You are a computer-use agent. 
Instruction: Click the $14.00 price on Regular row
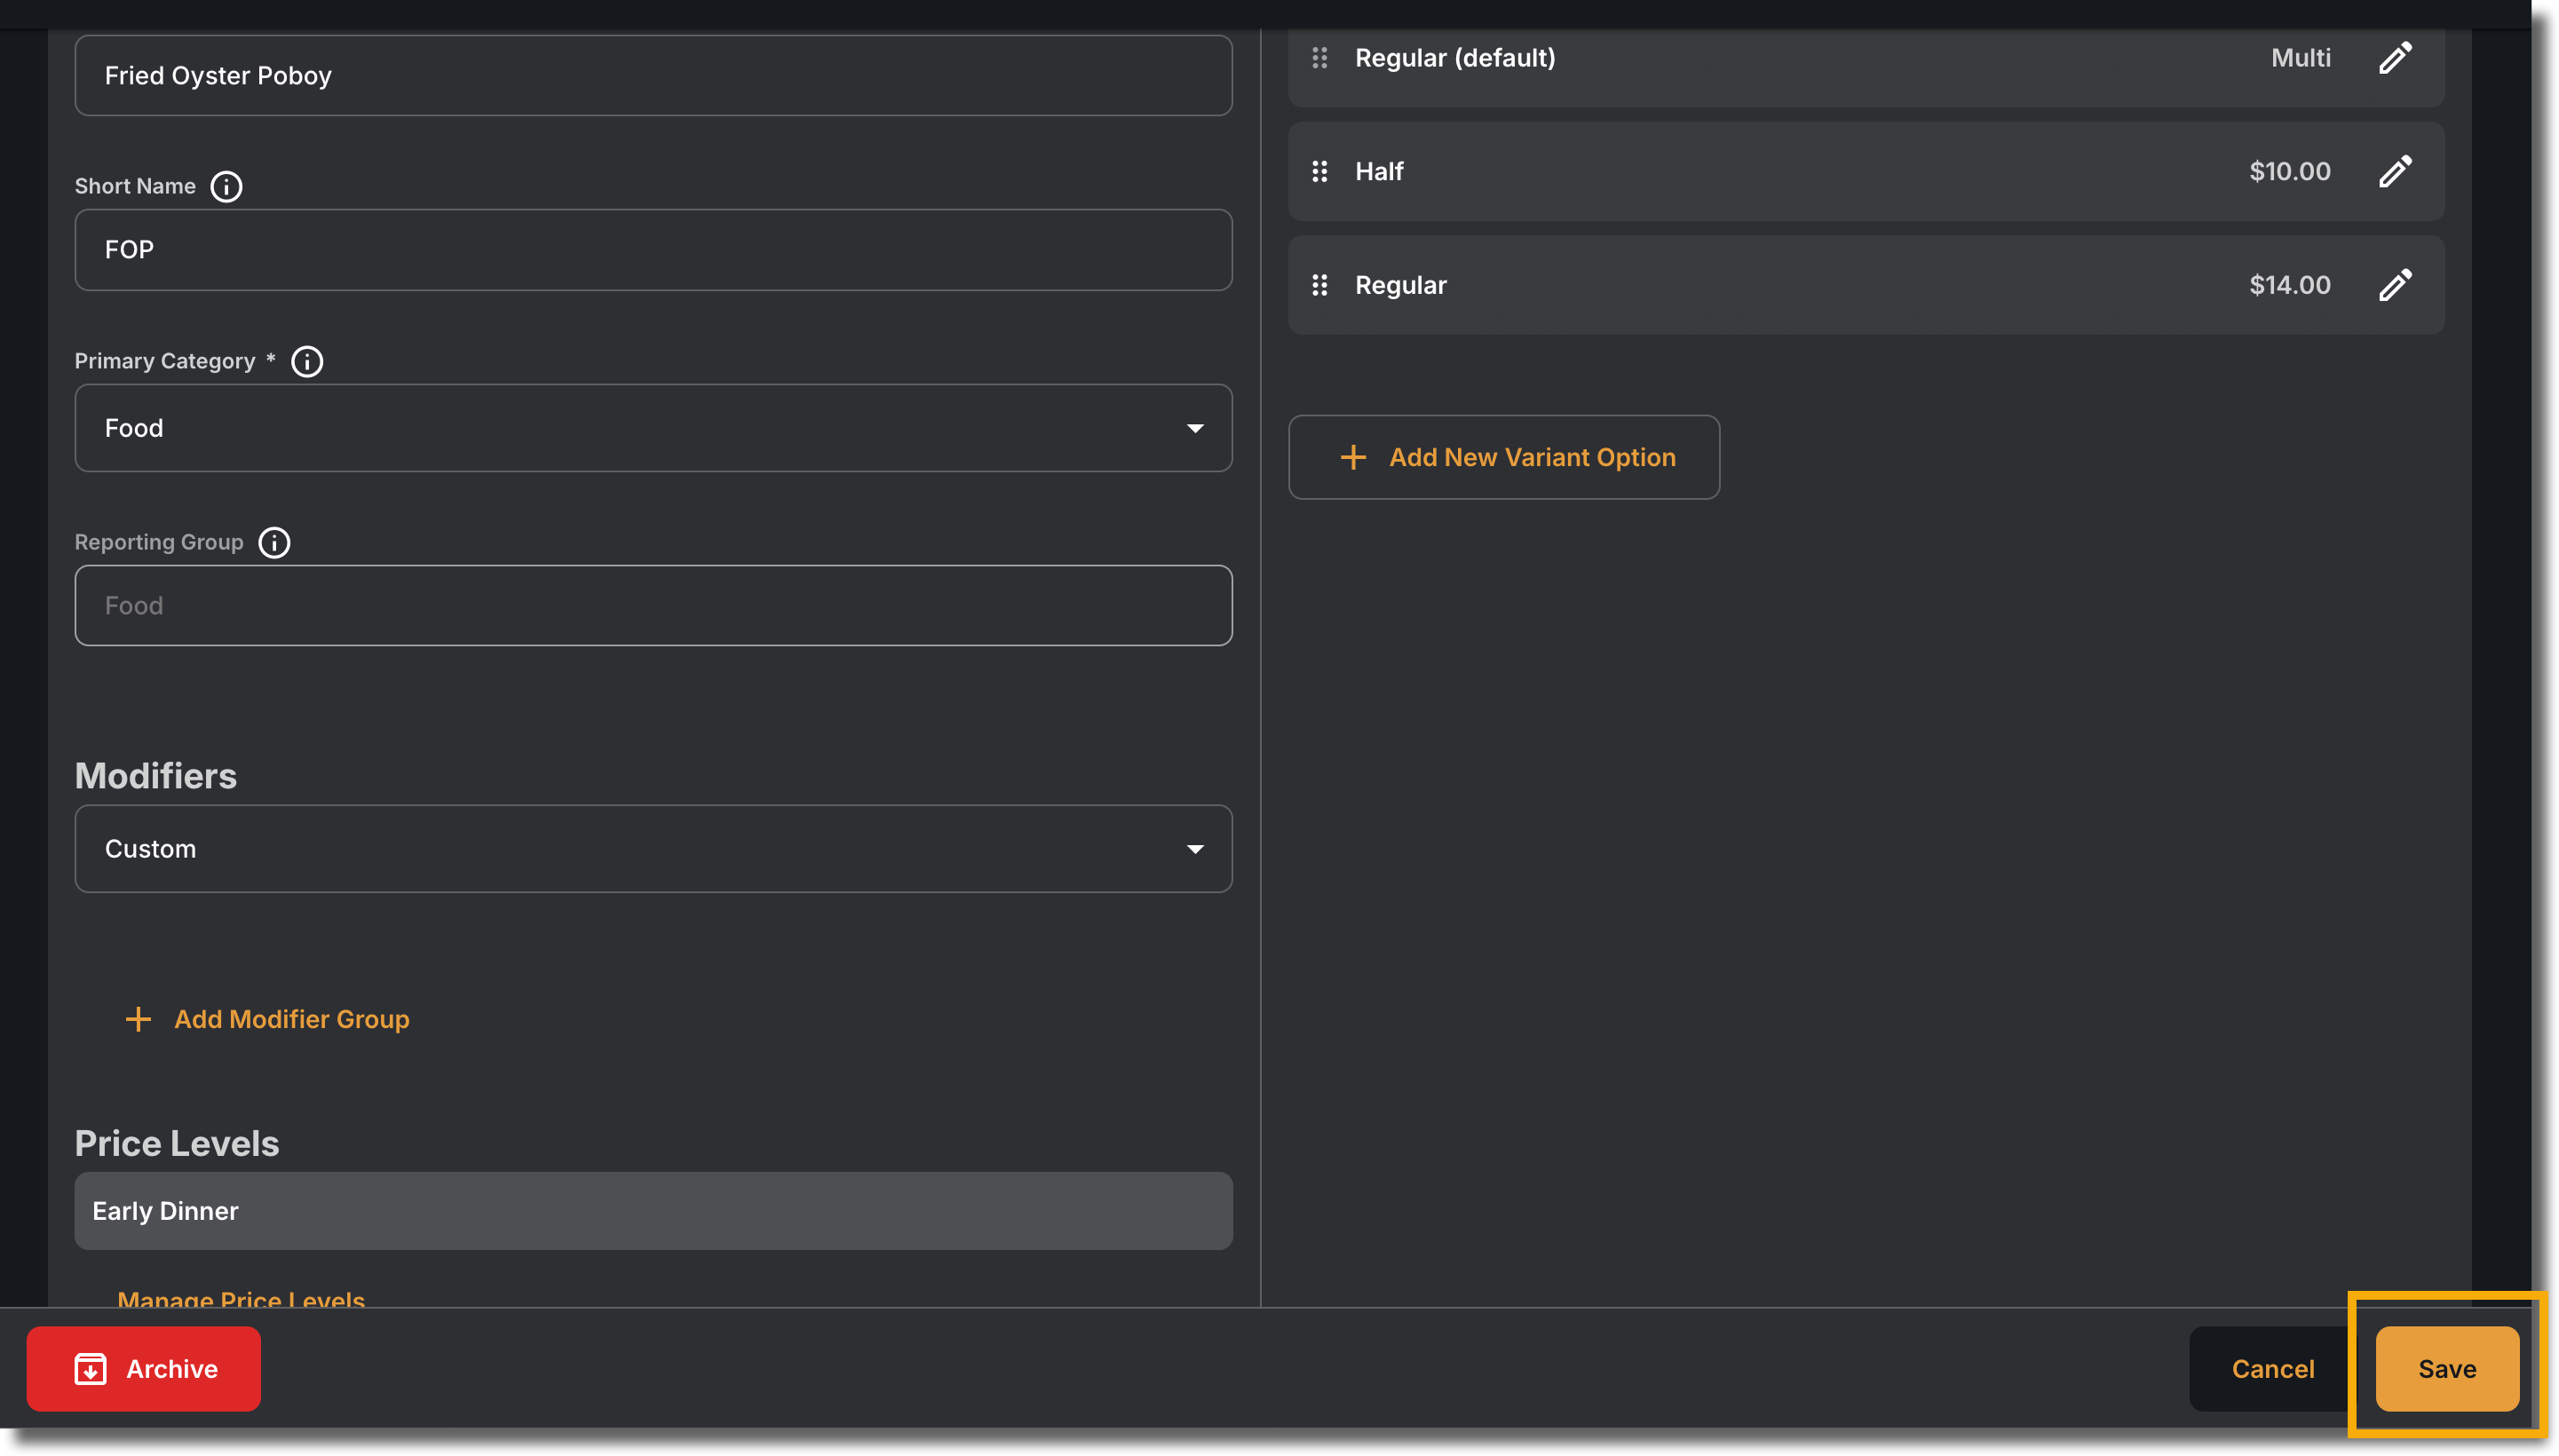pos(2289,286)
